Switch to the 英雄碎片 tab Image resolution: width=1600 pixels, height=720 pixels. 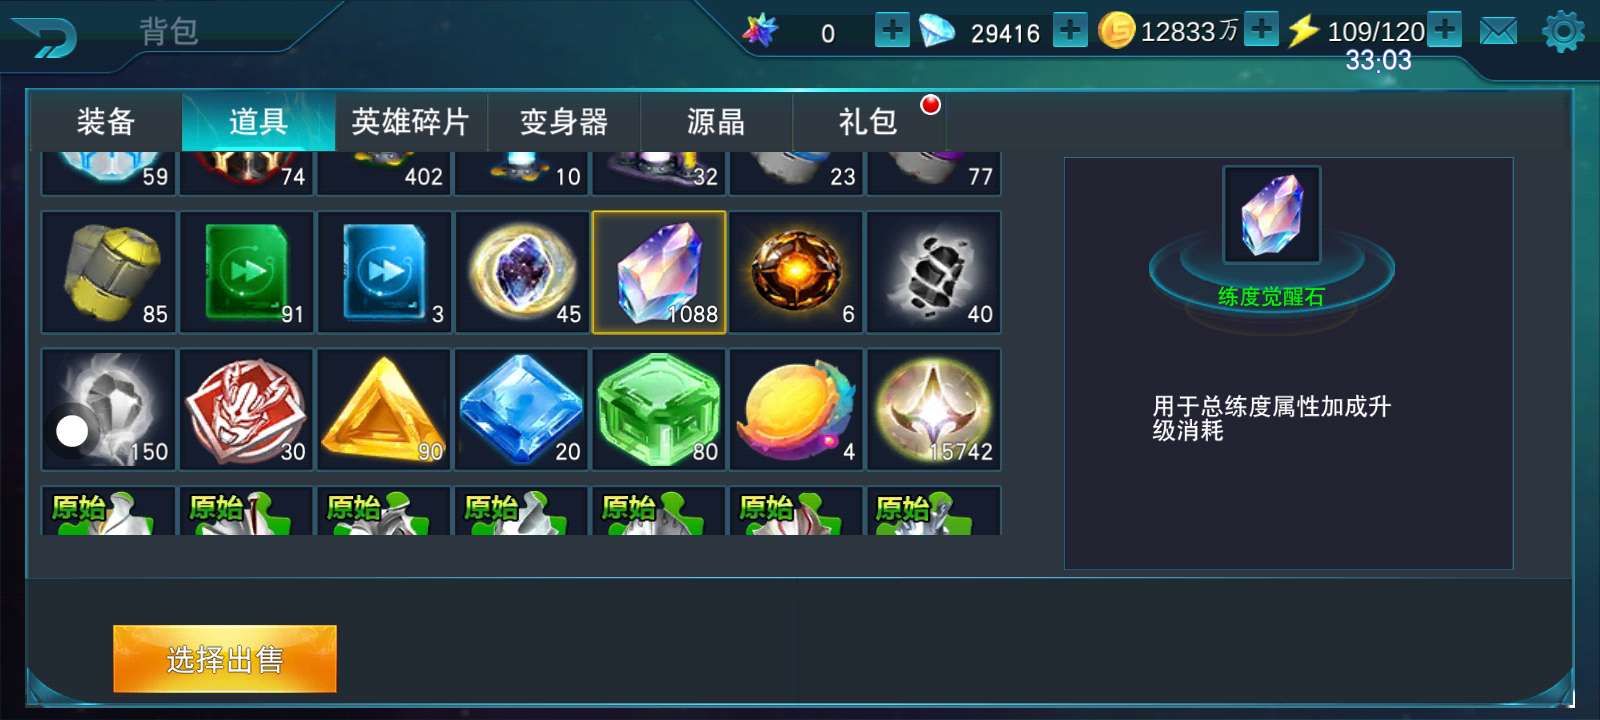(x=411, y=122)
